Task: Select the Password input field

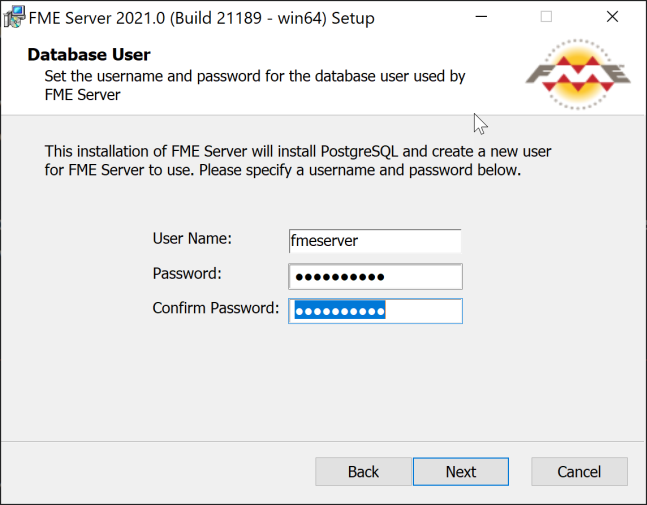Action: (375, 276)
